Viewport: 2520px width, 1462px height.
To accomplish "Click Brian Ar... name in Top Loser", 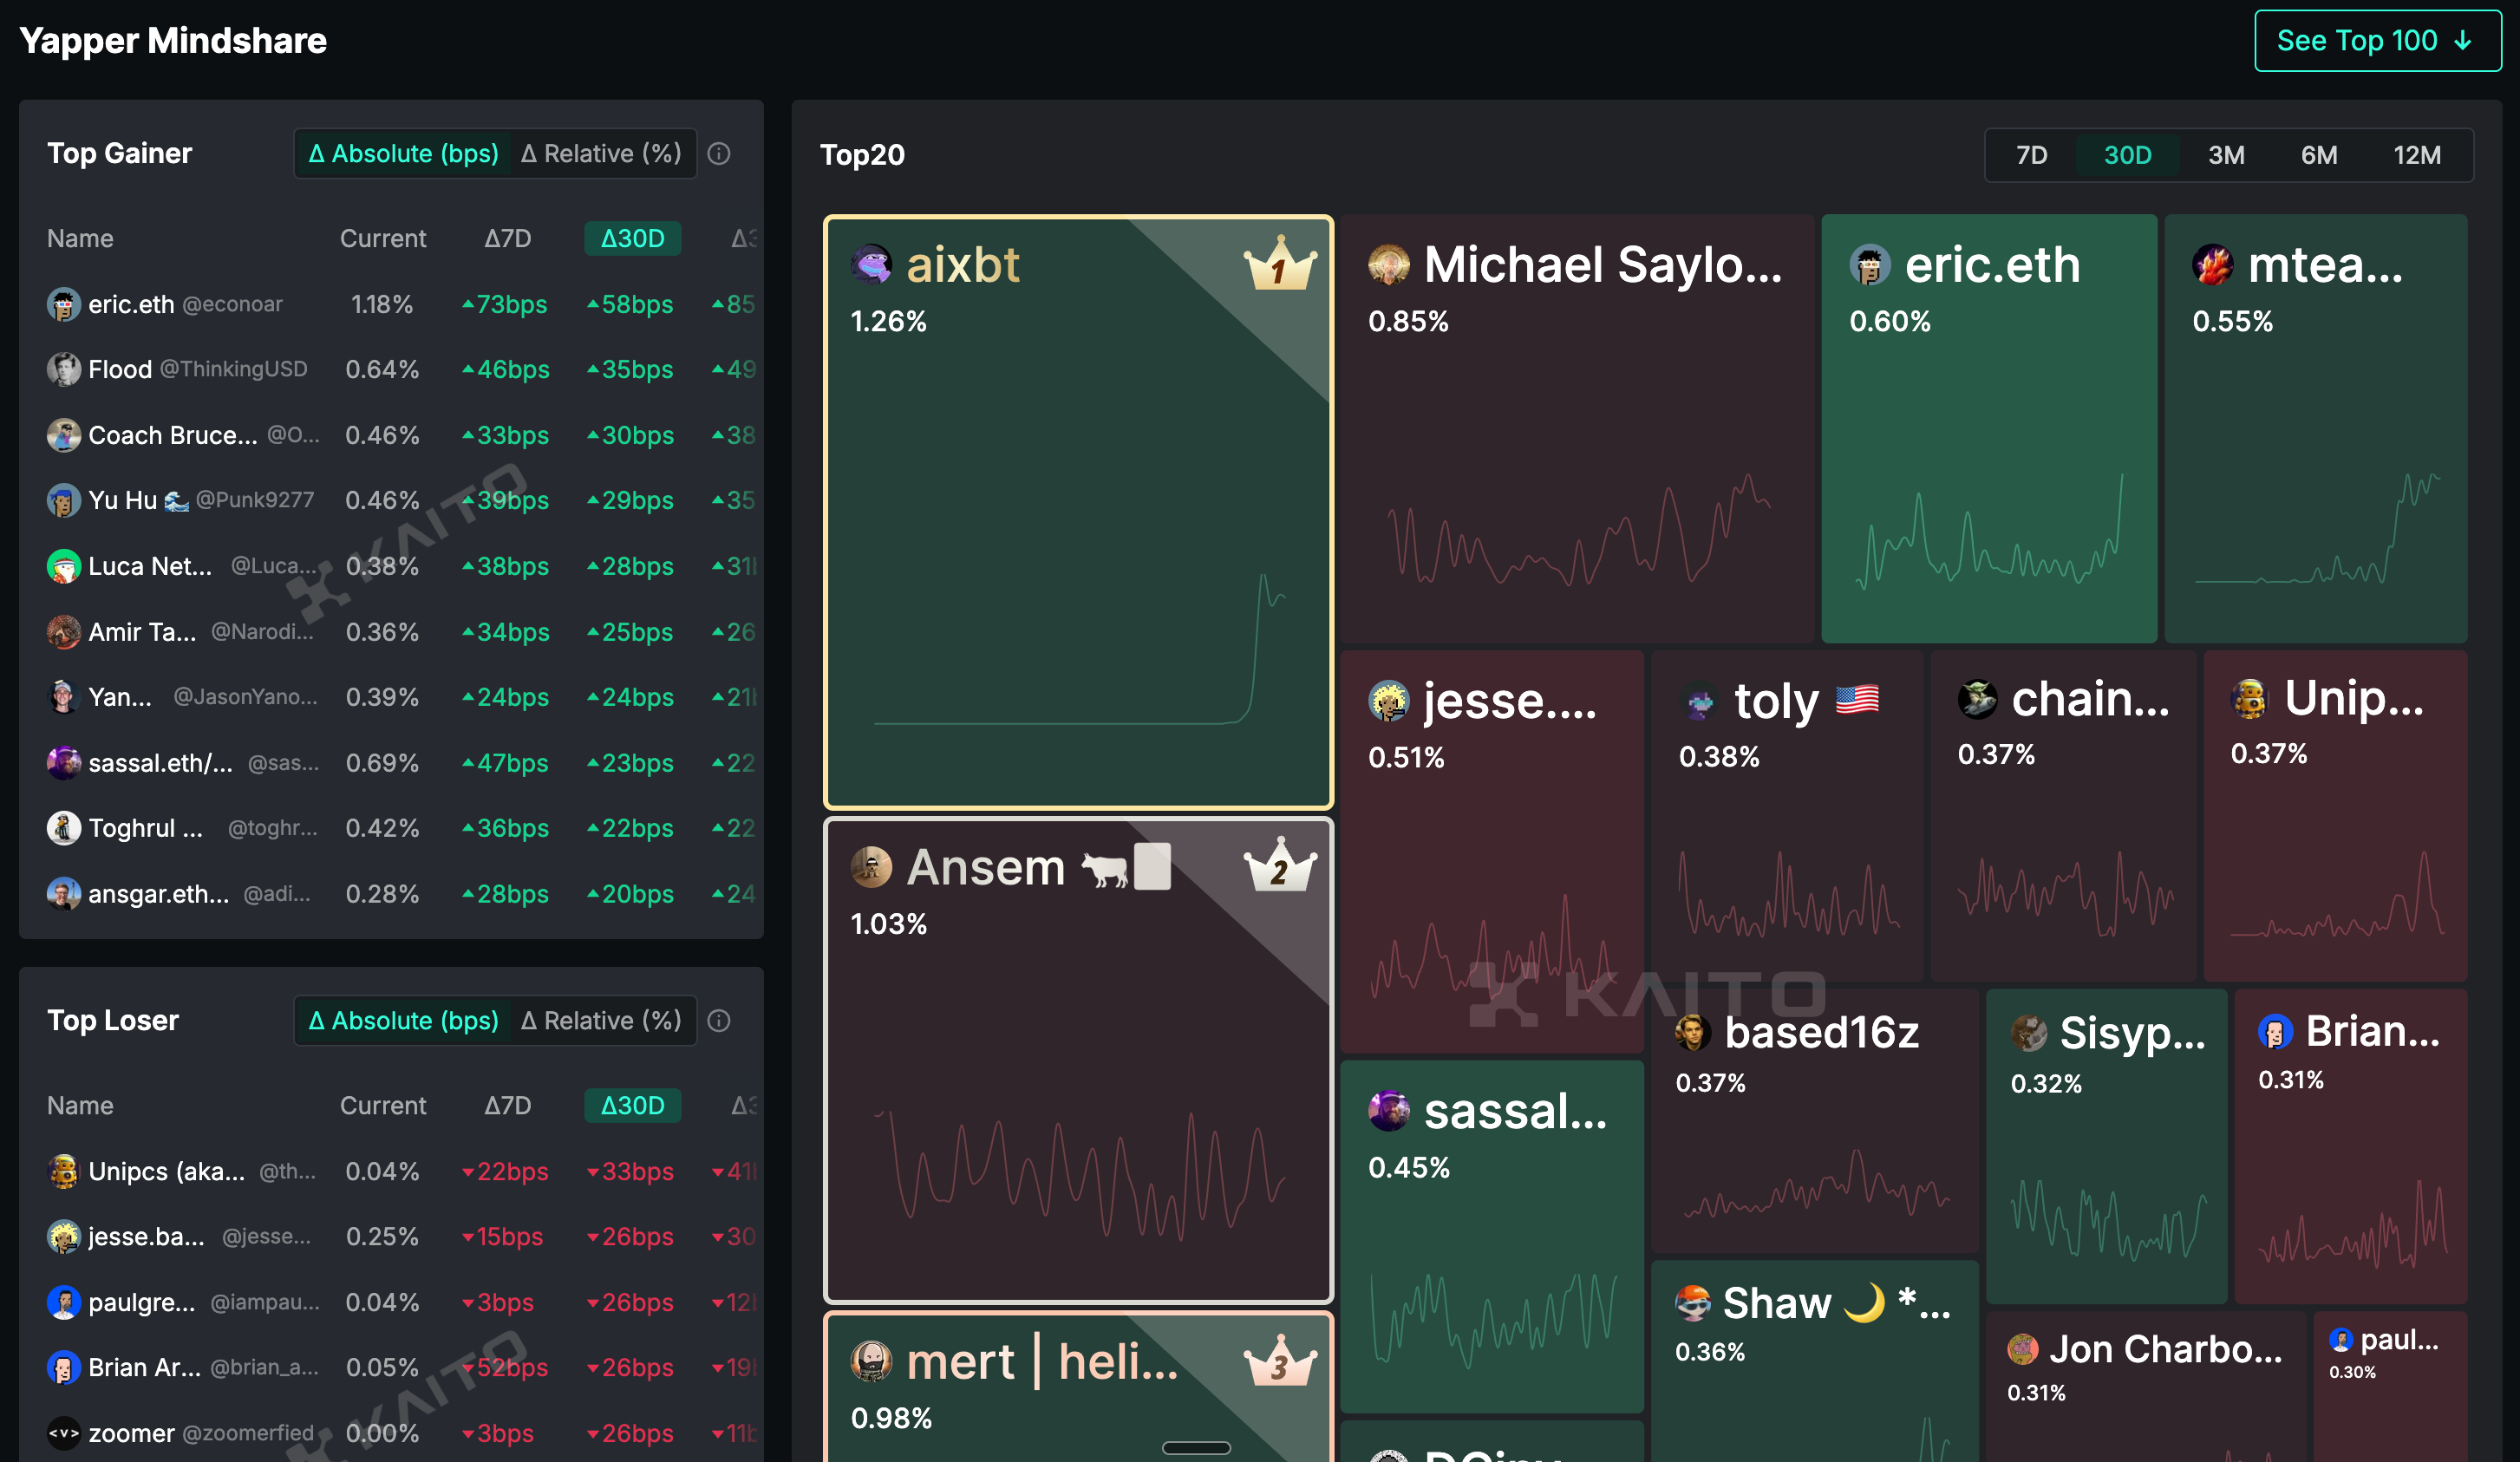I will tap(144, 1368).
